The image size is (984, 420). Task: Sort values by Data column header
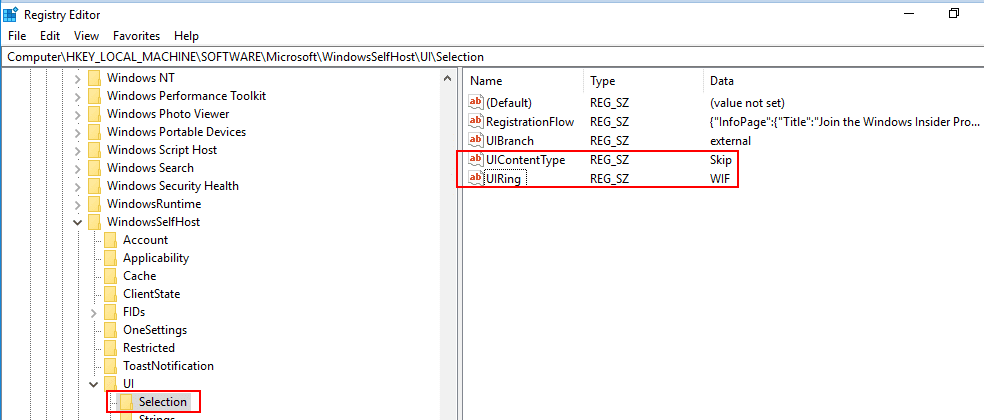coord(843,81)
